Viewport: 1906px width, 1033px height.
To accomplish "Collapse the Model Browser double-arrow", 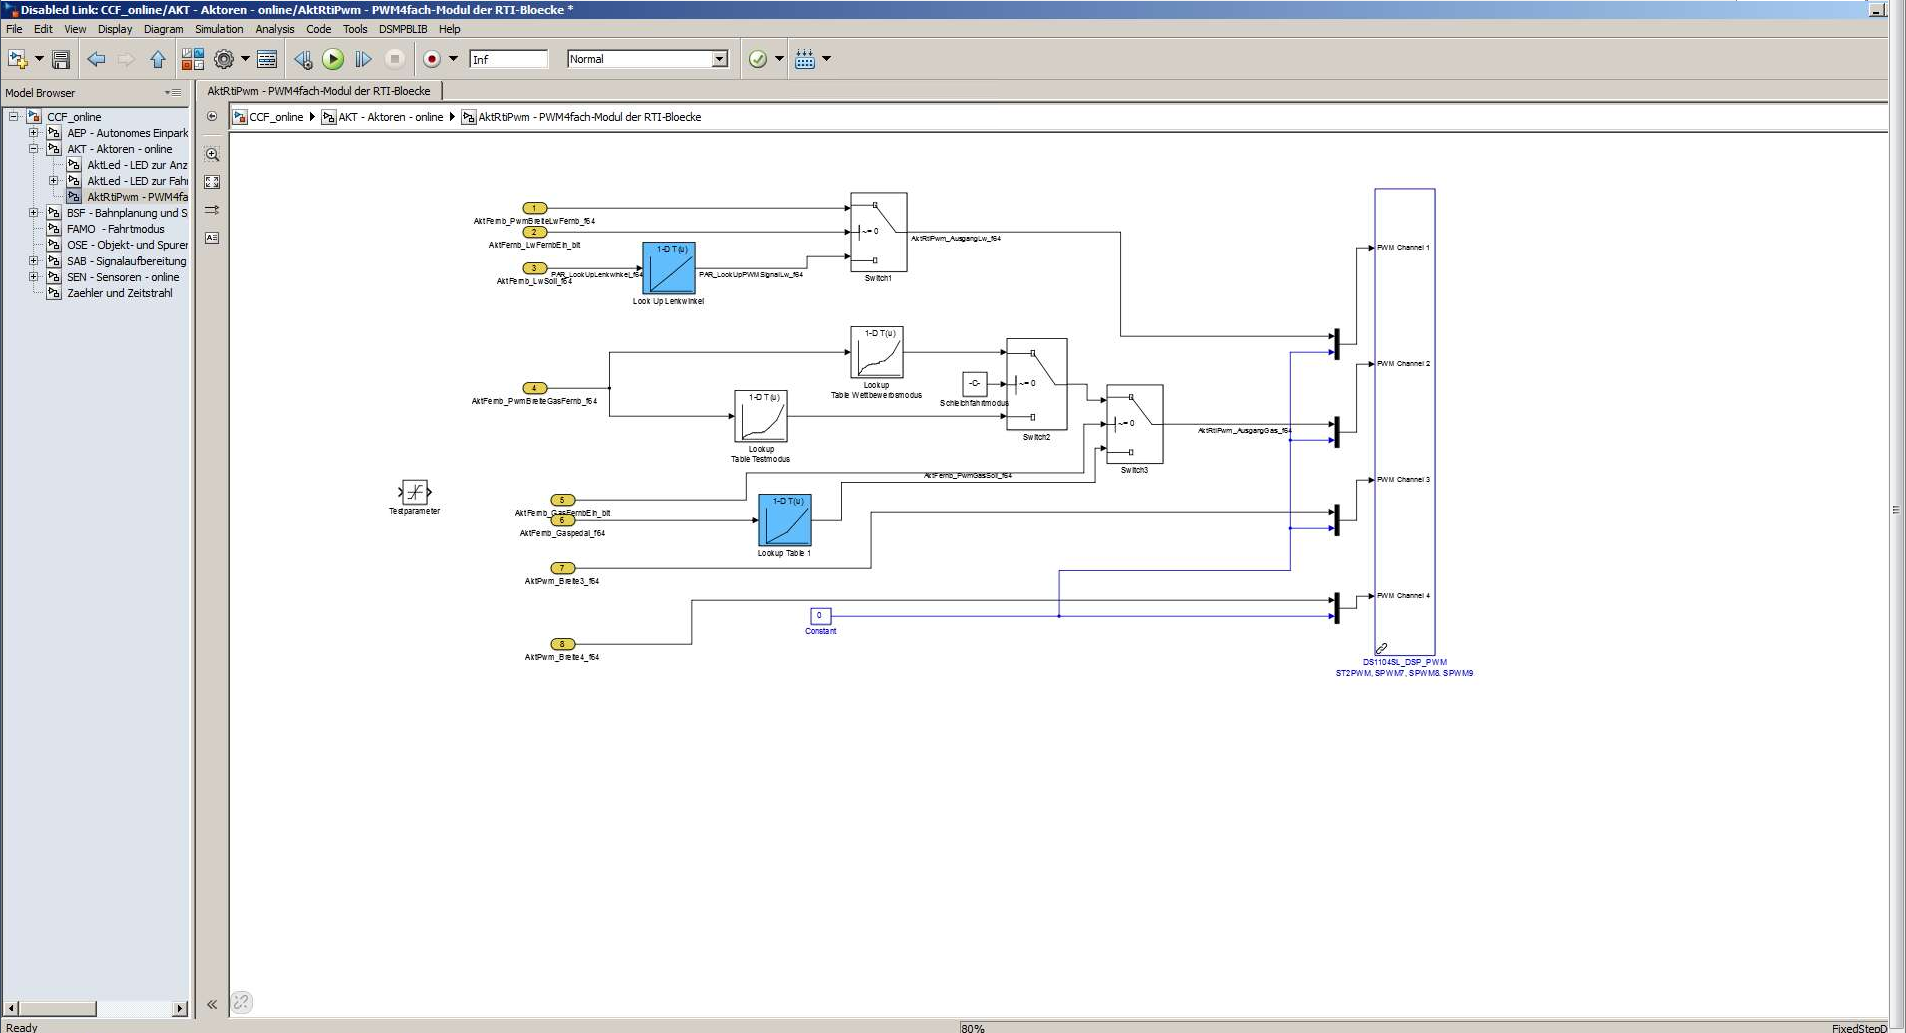I will (x=212, y=1004).
